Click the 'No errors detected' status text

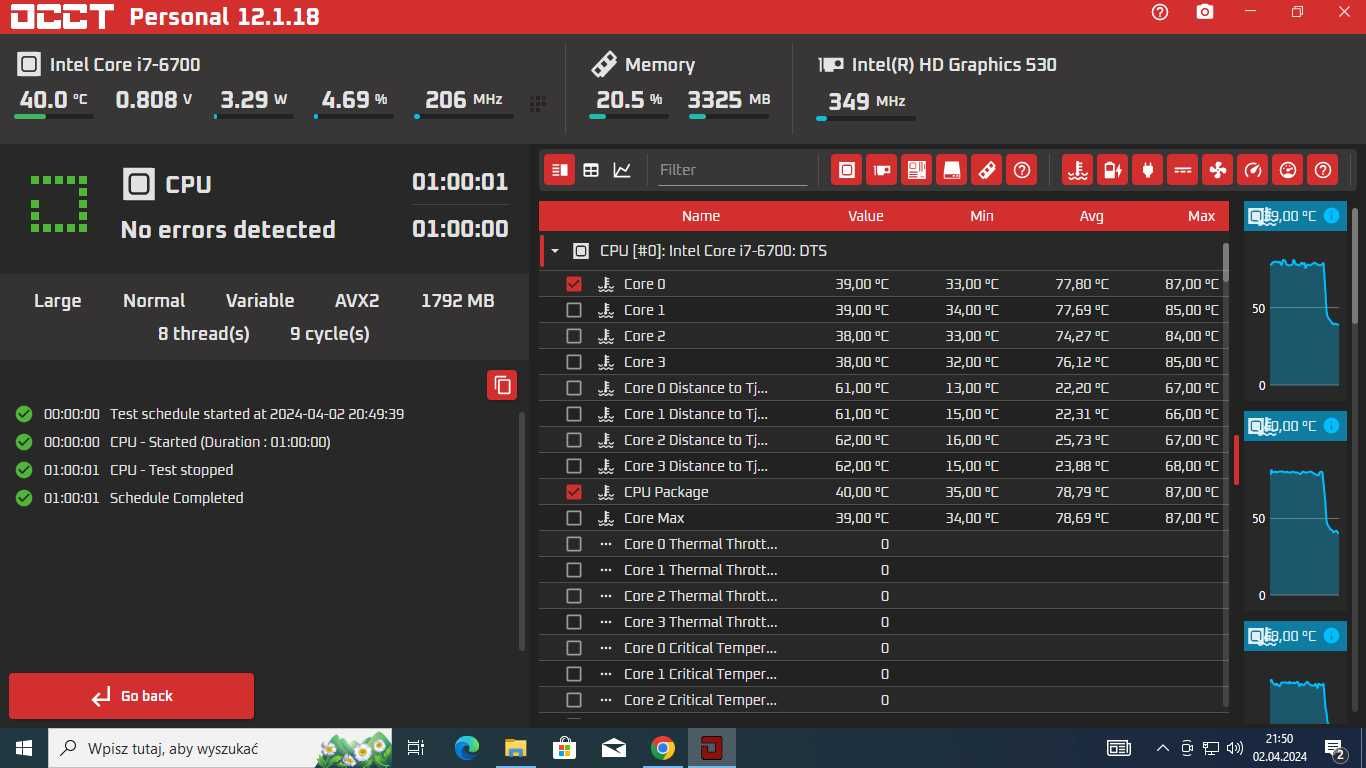(x=228, y=230)
